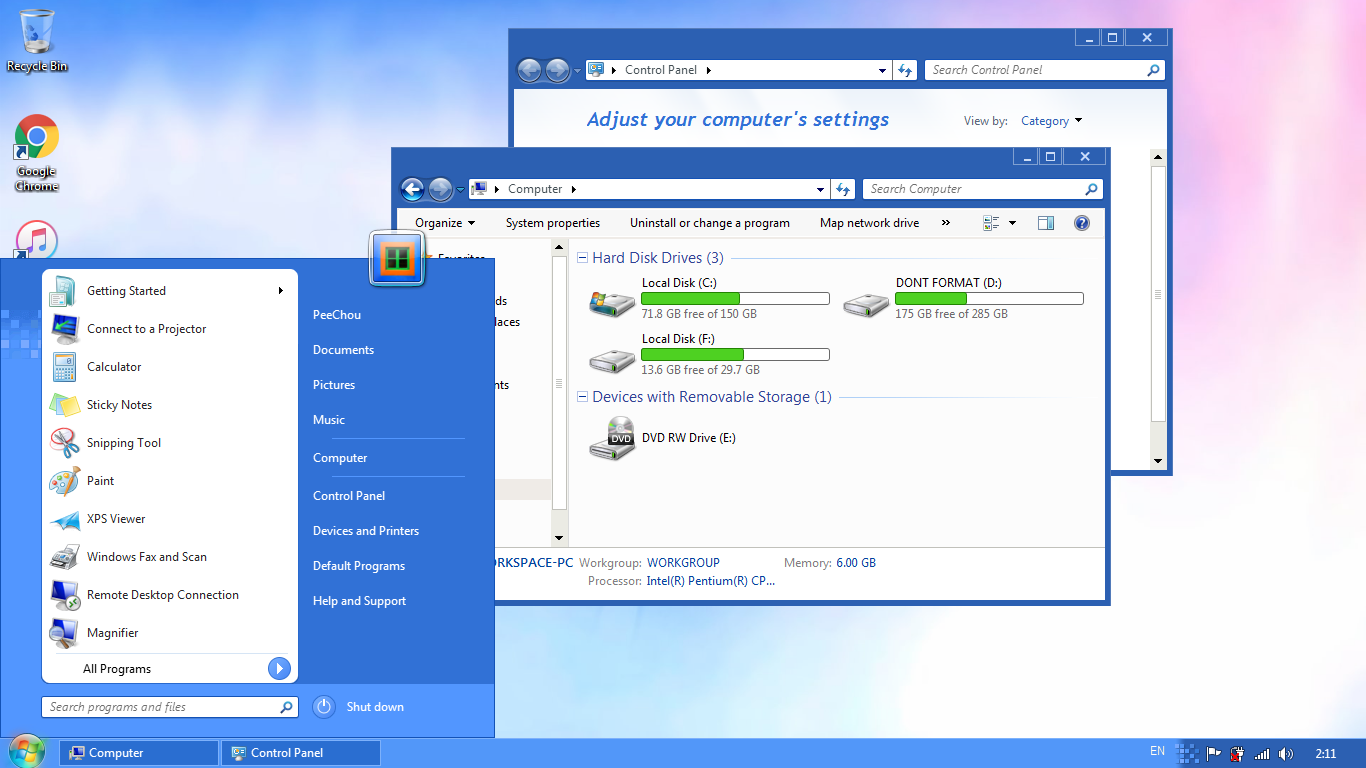Open address dropdown in the Control Panel window
Screen dimensions: 1366x768
click(x=882, y=70)
